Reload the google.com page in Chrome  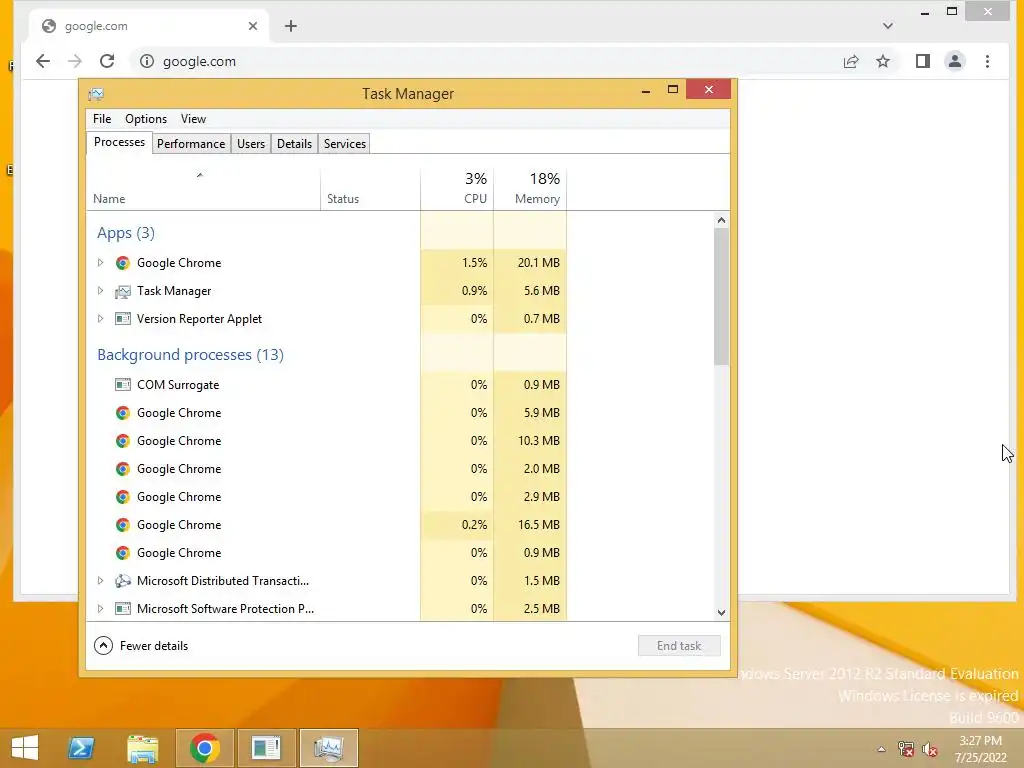(x=107, y=61)
